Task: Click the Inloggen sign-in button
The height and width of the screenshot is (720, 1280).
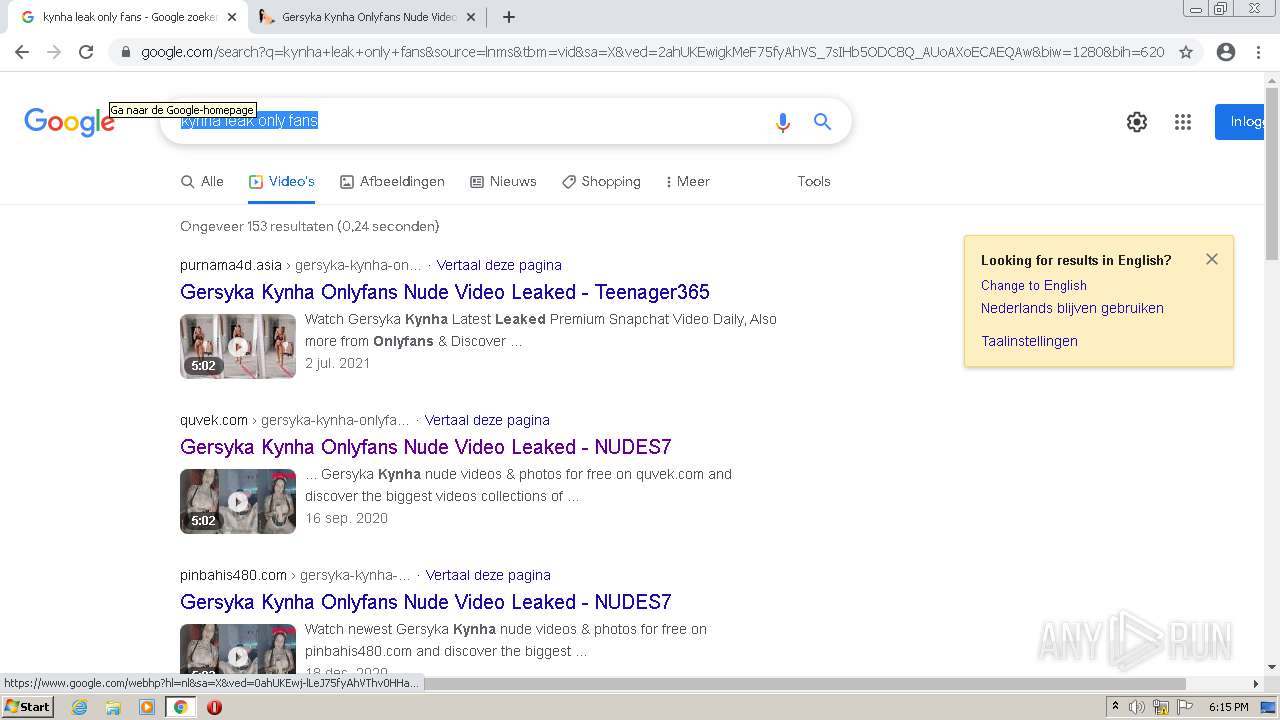Action: pyautogui.click(x=1240, y=122)
